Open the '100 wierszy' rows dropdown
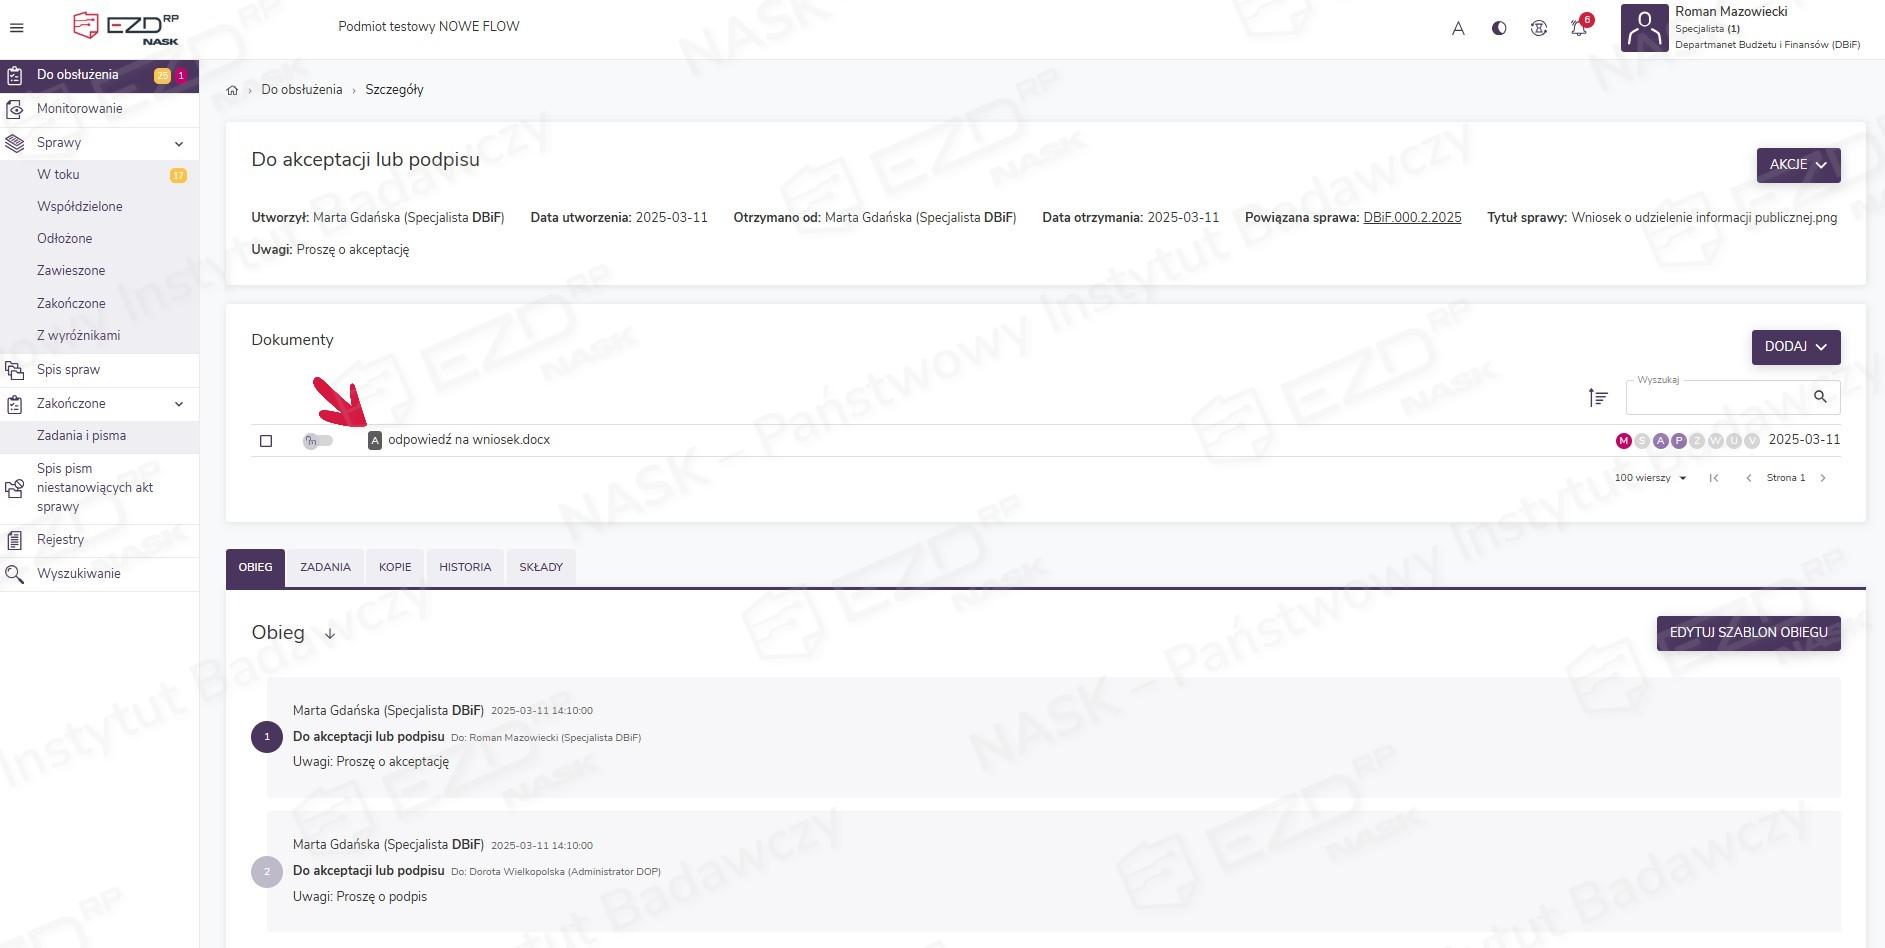1885x948 pixels. point(1650,478)
